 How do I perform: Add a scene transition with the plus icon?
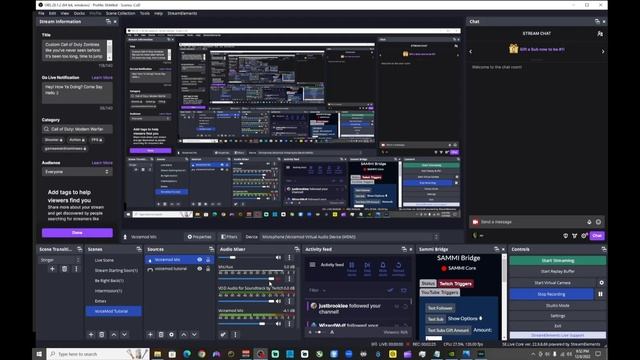point(52,269)
